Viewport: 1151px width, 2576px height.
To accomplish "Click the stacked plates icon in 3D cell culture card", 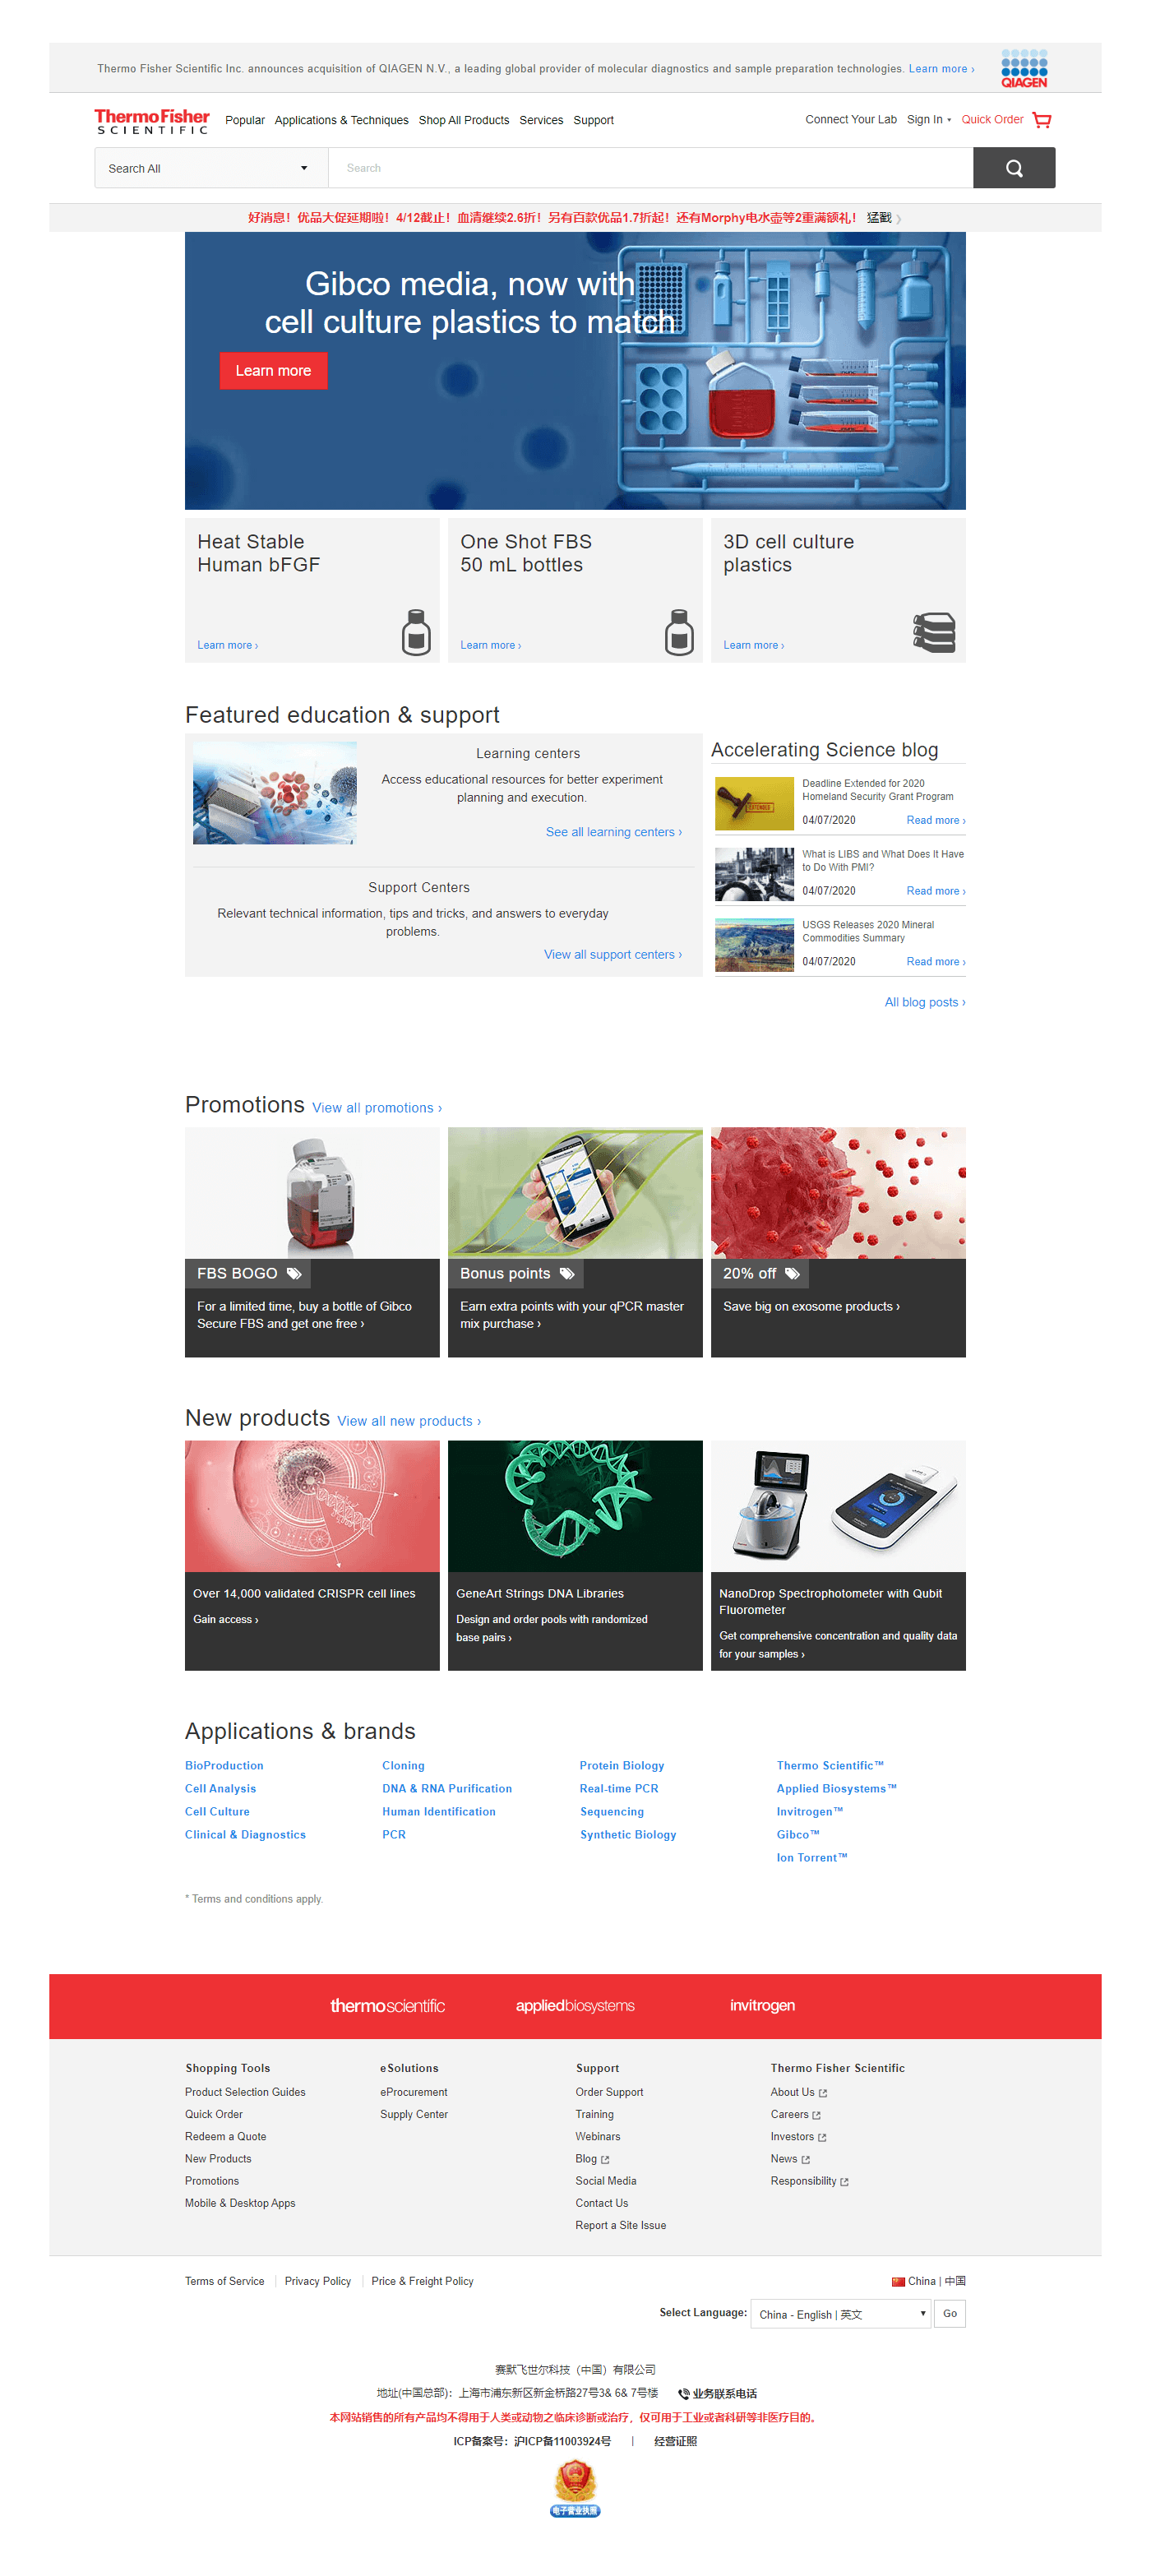I will point(934,633).
